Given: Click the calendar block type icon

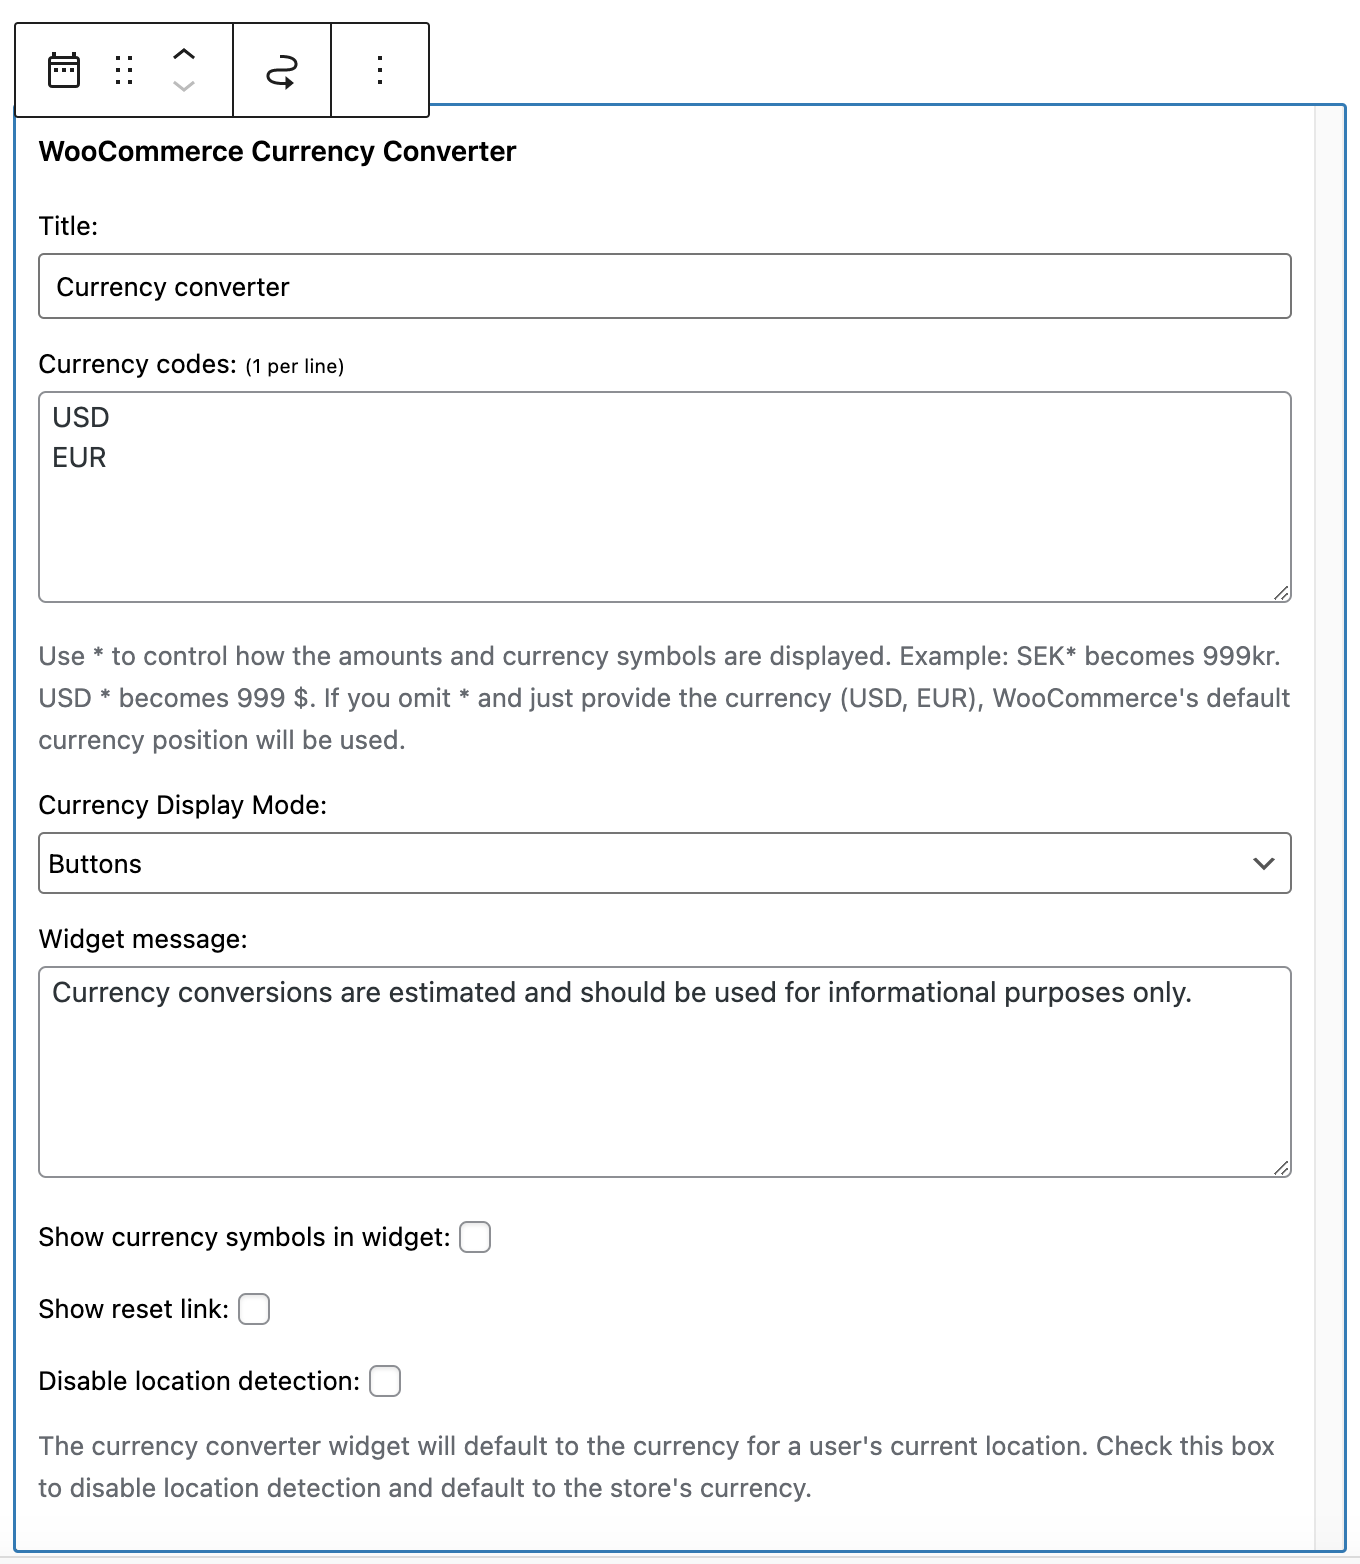Looking at the screenshot, I should 64,70.
